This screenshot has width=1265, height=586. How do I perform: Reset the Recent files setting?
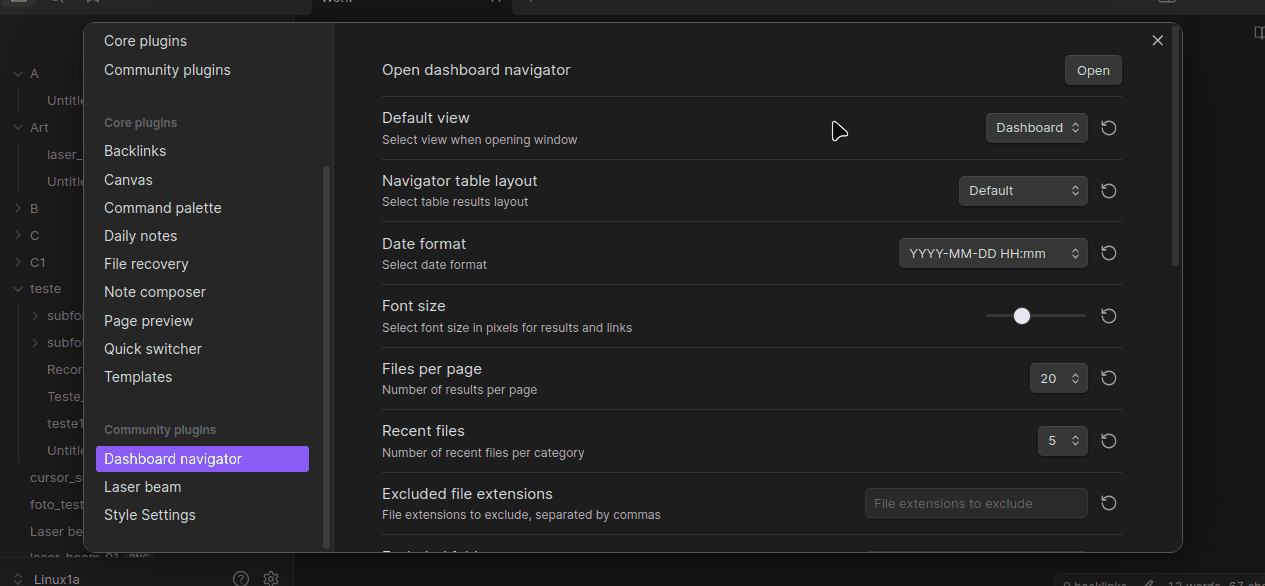click(1108, 440)
